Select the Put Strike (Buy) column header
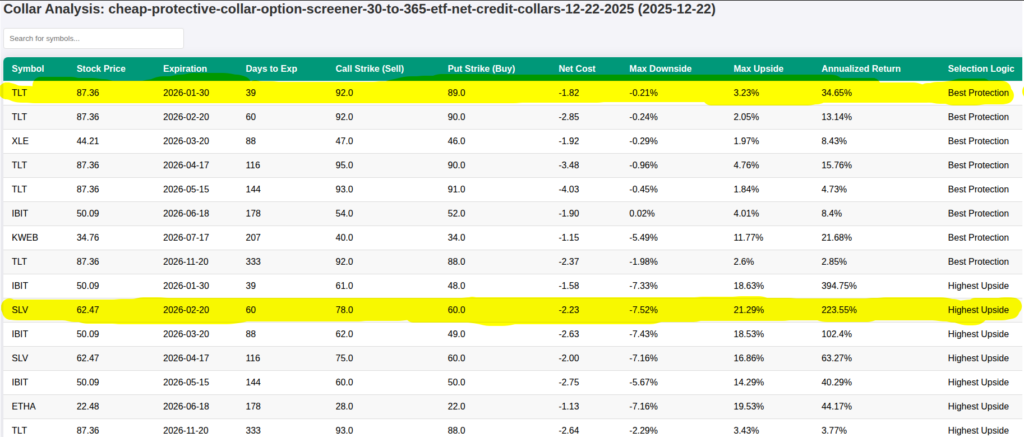Image resolution: width=1024 pixels, height=437 pixels. click(482, 69)
